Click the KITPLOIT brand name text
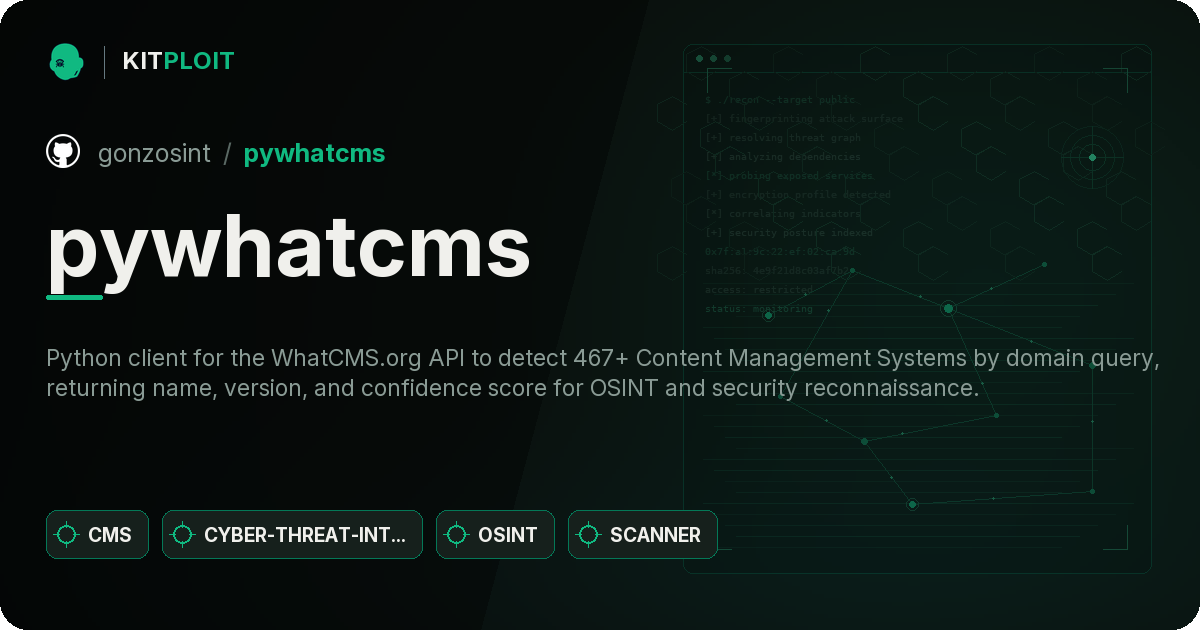The height and width of the screenshot is (630, 1200). (x=178, y=61)
